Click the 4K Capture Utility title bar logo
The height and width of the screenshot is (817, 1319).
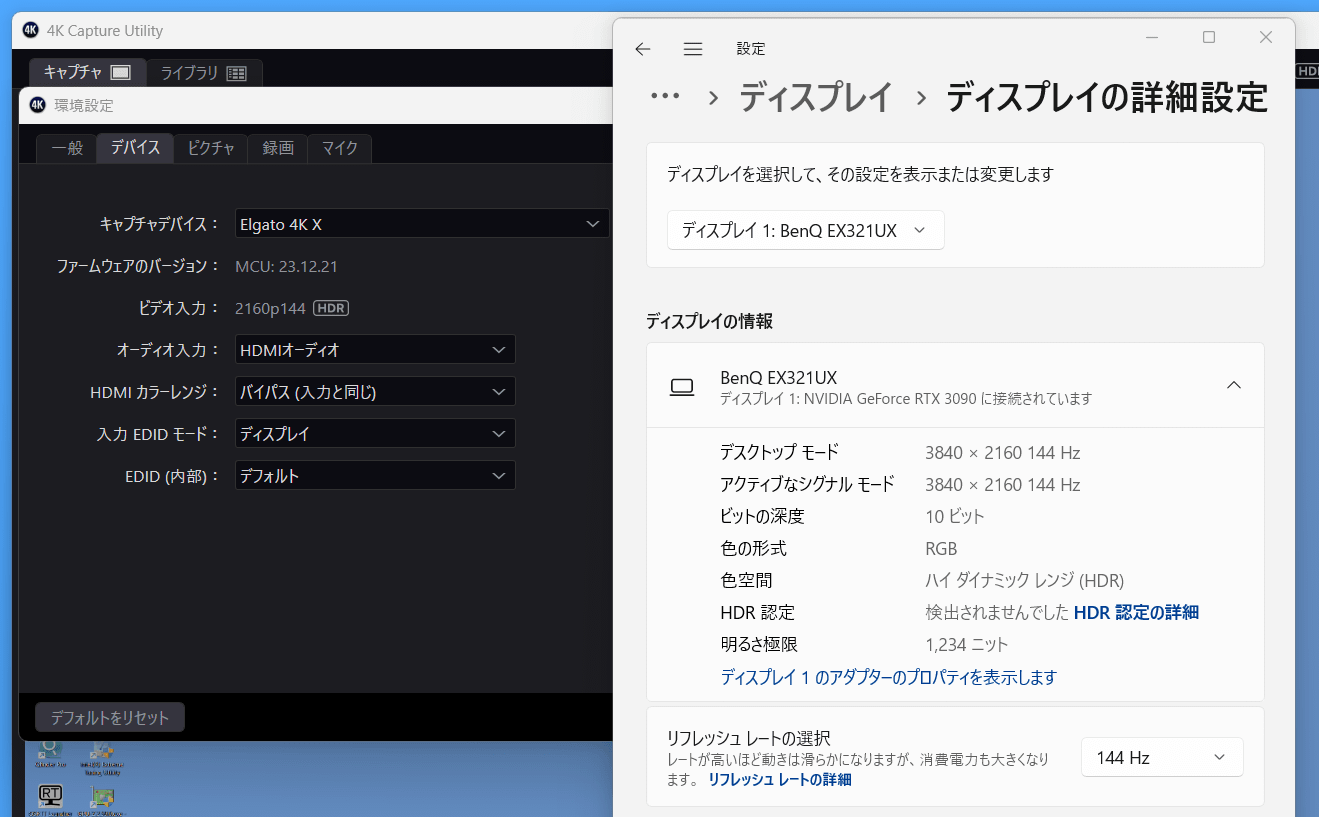[x=30, y=31]
